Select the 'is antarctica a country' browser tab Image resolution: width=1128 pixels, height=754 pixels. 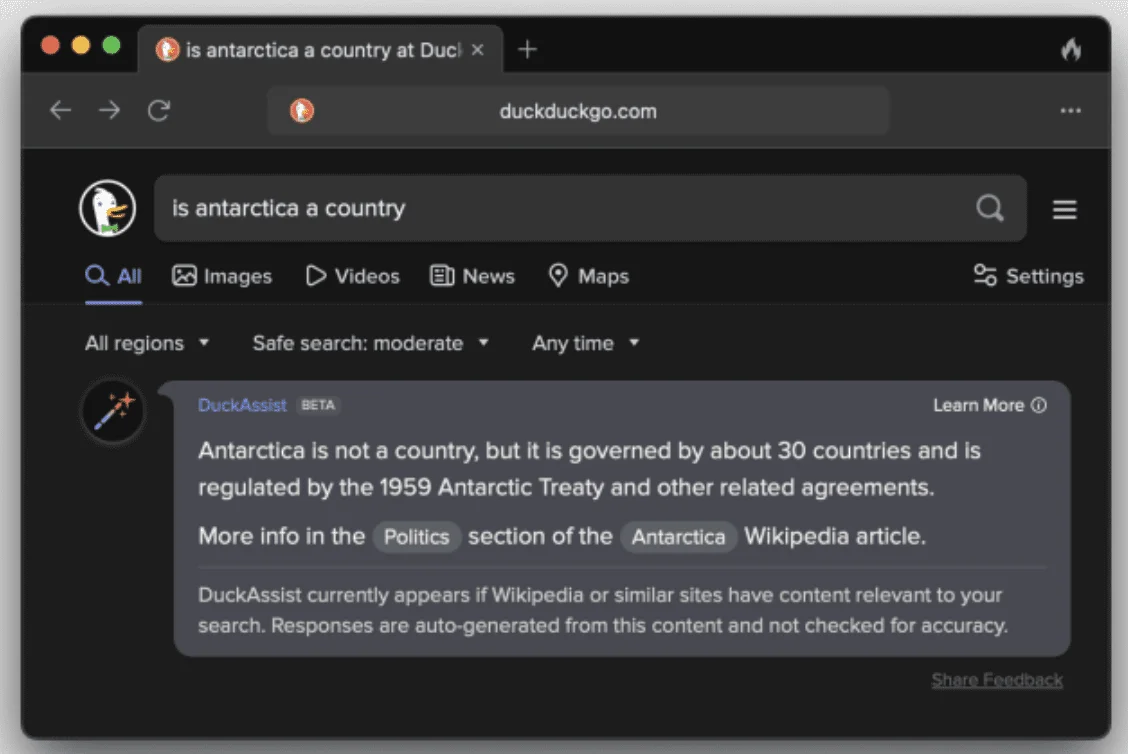320,50
